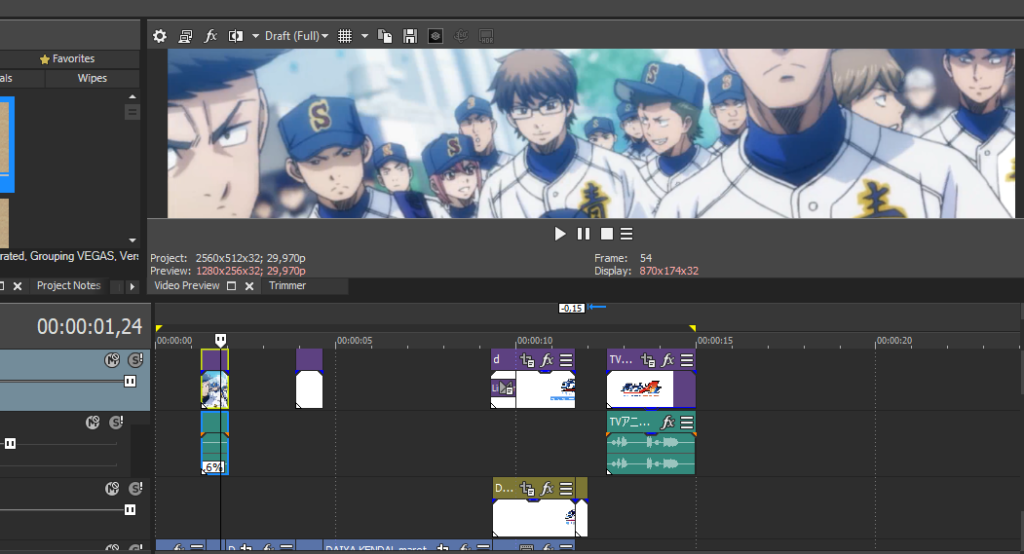
Task: Switch to the Project Notes tab
Action: pyautogui.click(x=68, y=286)
